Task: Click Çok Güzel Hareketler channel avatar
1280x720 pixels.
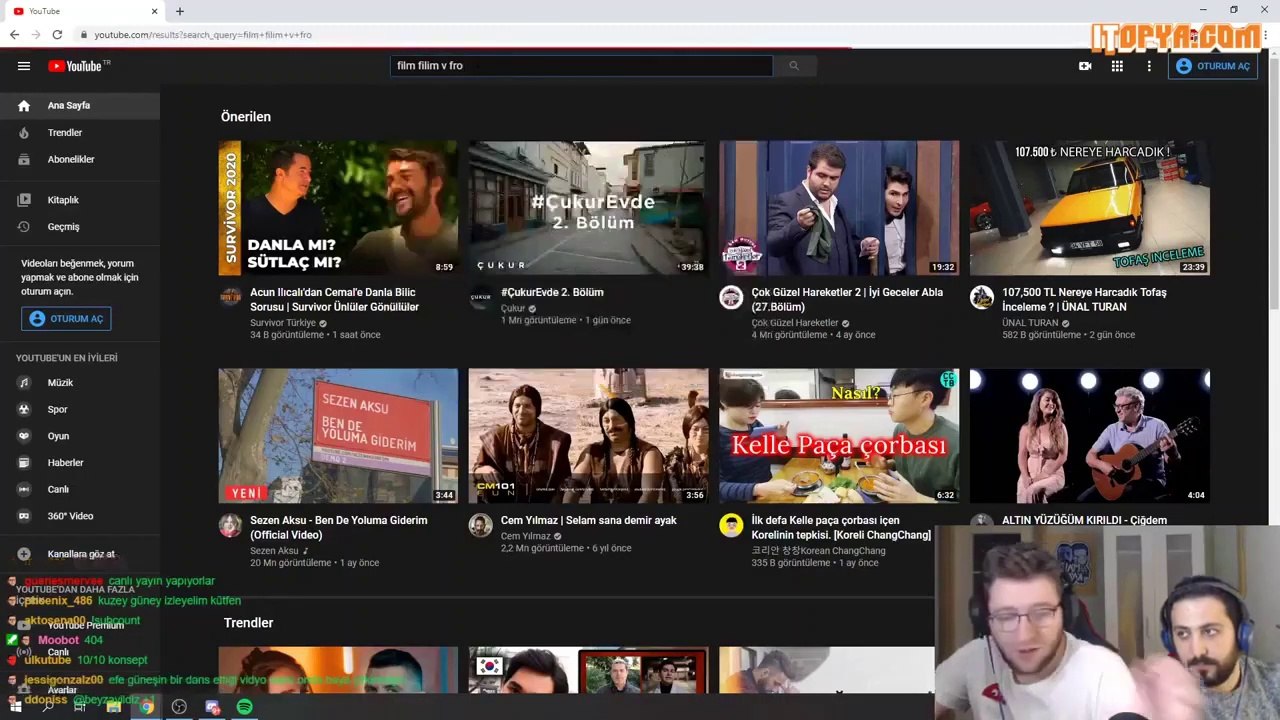Action: click(732, 297)
